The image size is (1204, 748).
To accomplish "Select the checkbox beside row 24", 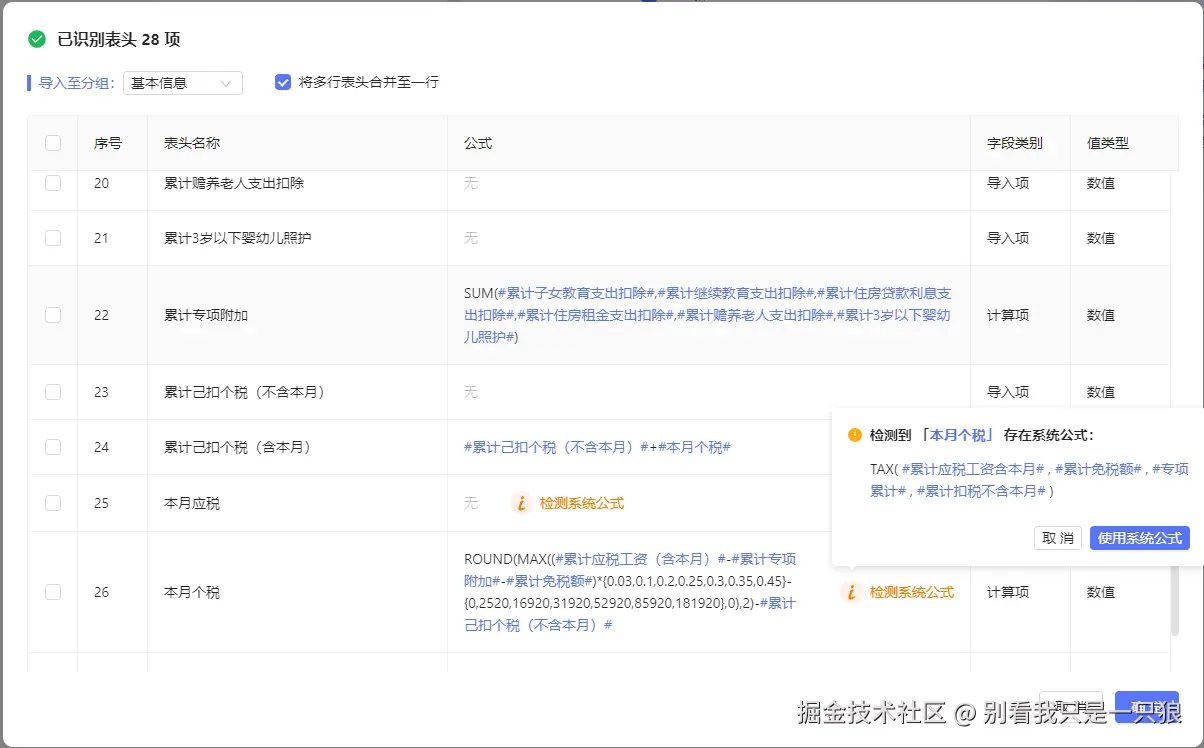I will 52,447.
